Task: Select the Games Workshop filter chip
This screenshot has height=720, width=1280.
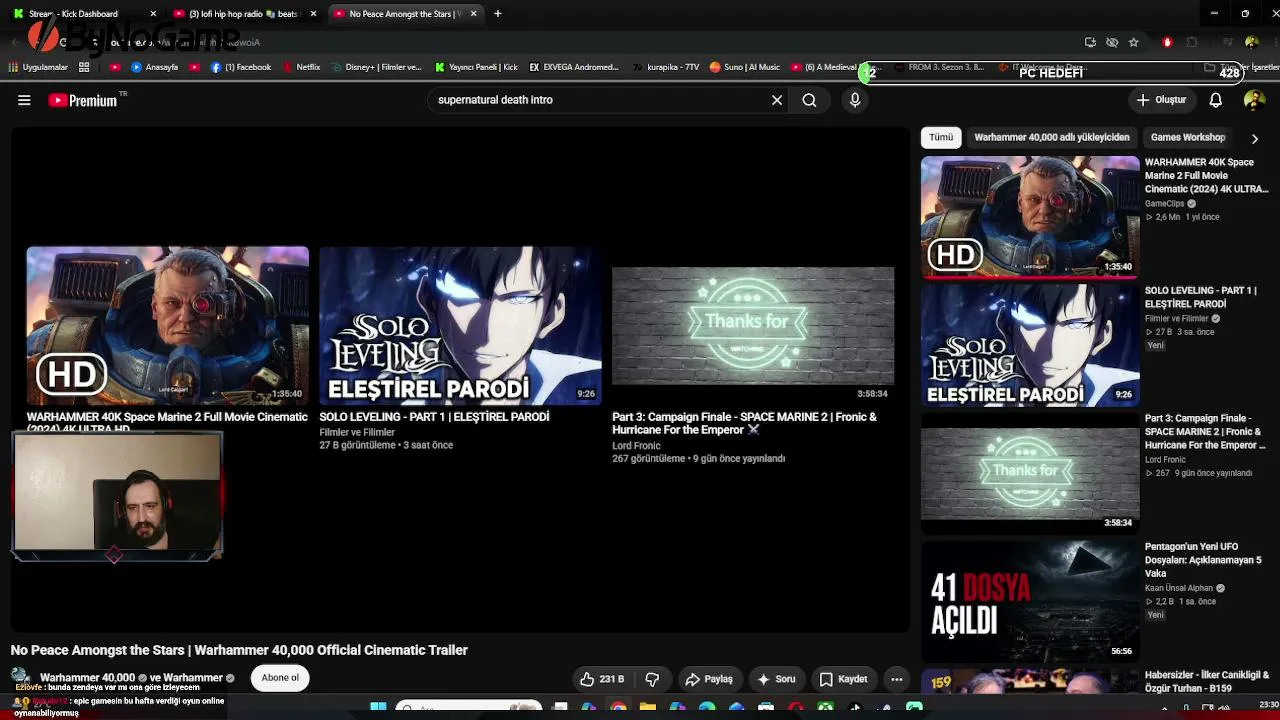Action: pos(1188,137)
